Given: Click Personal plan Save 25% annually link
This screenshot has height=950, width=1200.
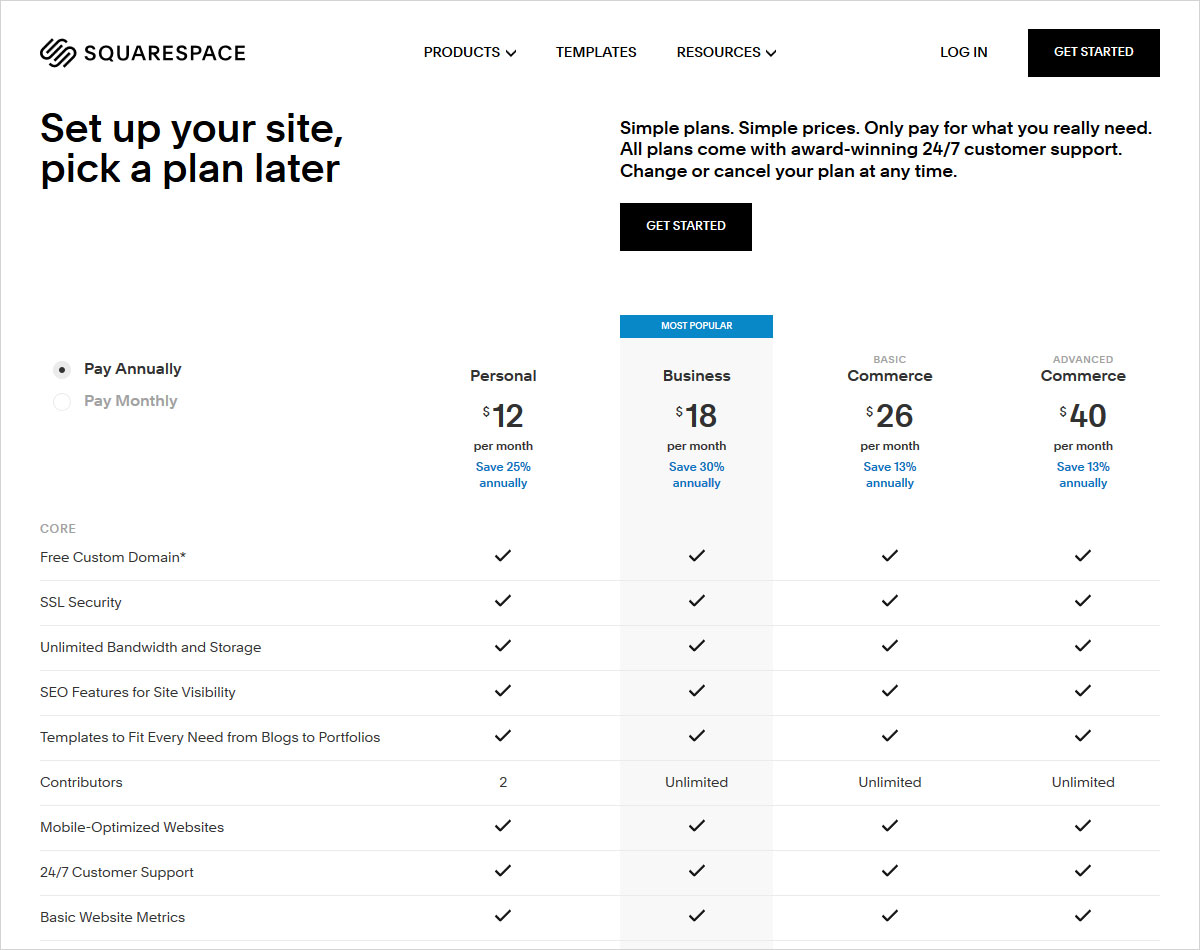Looking at the screenshot, I should pos(503,475).
